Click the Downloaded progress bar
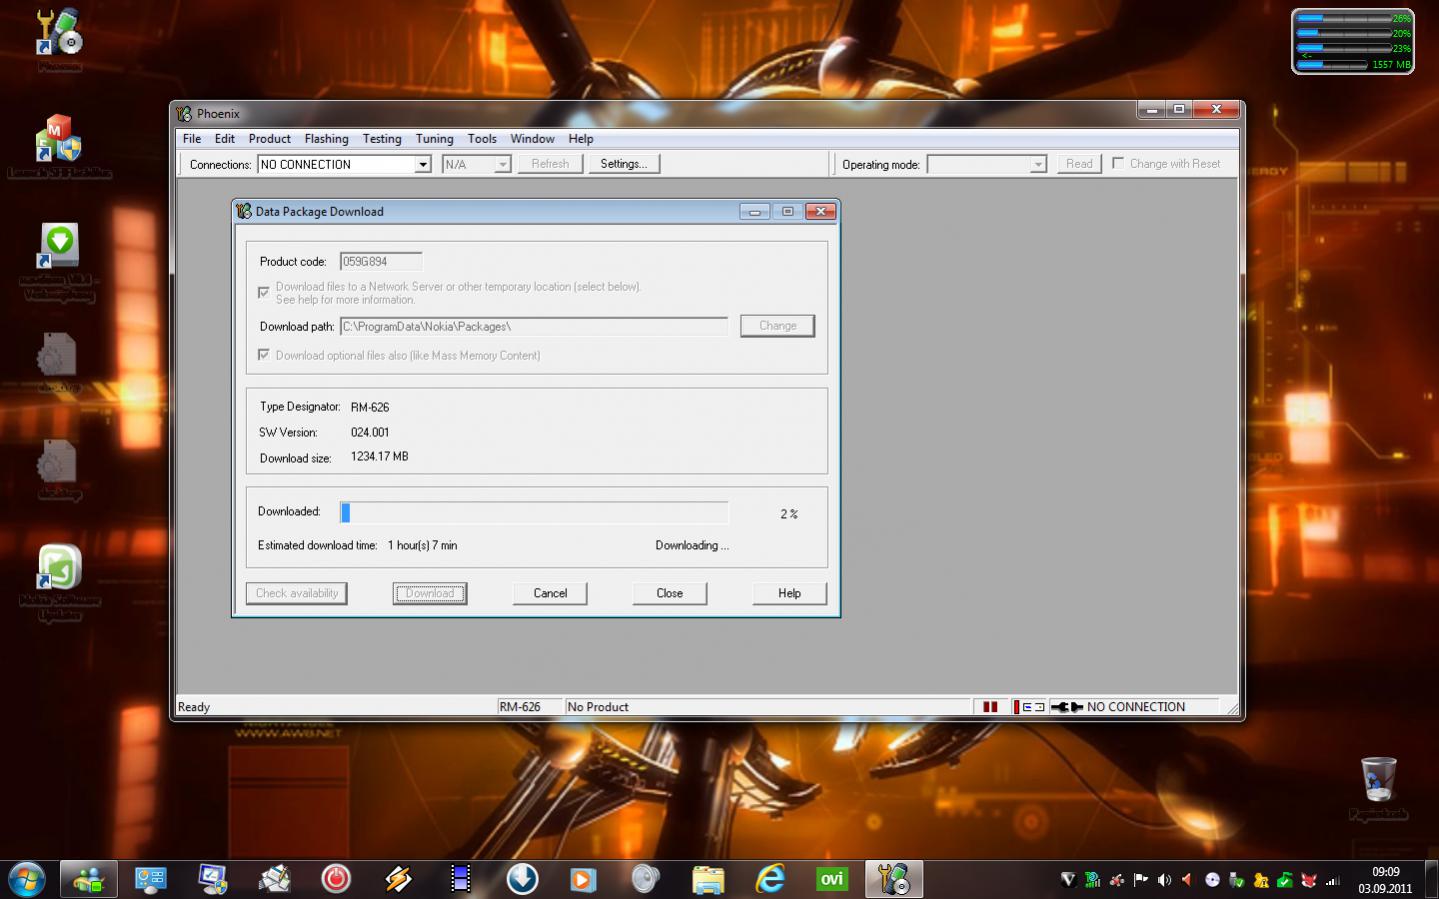 [534, 513]
